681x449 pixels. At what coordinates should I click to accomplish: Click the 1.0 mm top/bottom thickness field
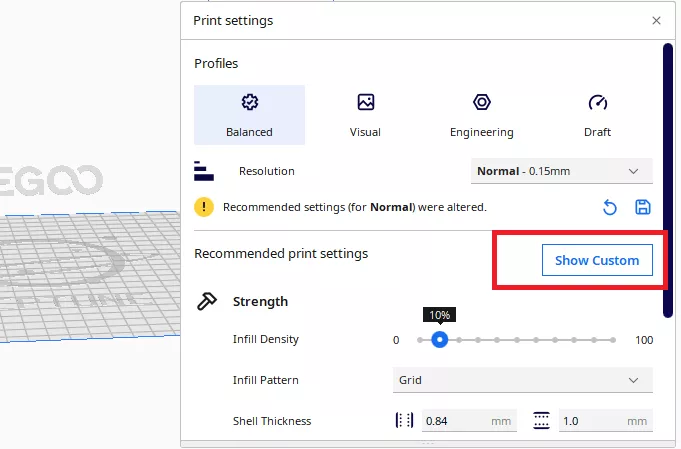[x=604, y=421]
